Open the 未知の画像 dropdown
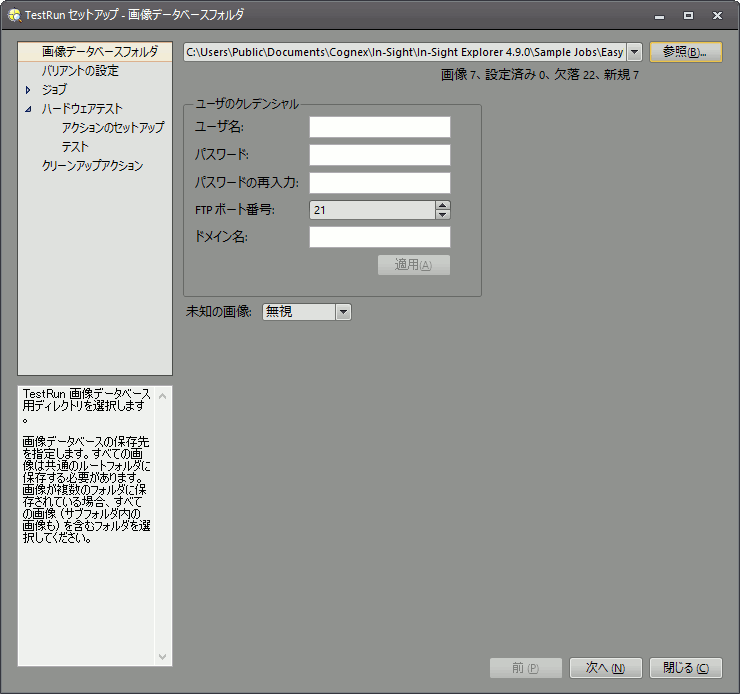 pos(343,312)
